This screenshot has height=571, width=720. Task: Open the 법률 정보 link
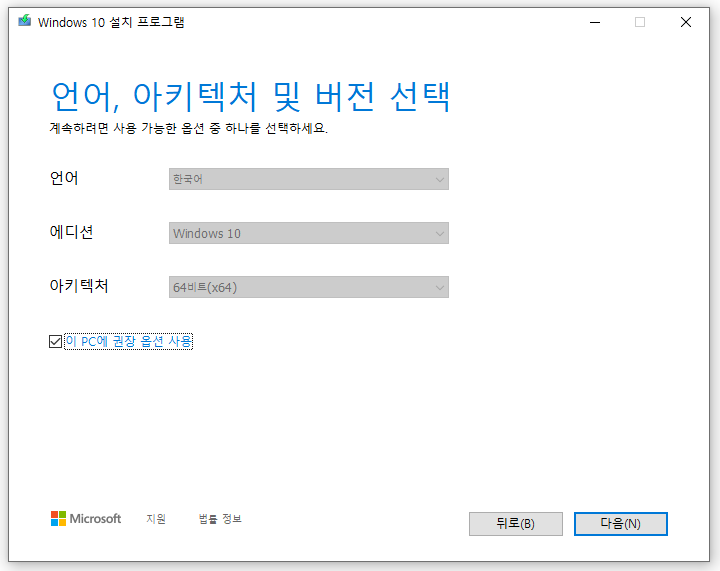pyautogui.click(x=220, y=519)
